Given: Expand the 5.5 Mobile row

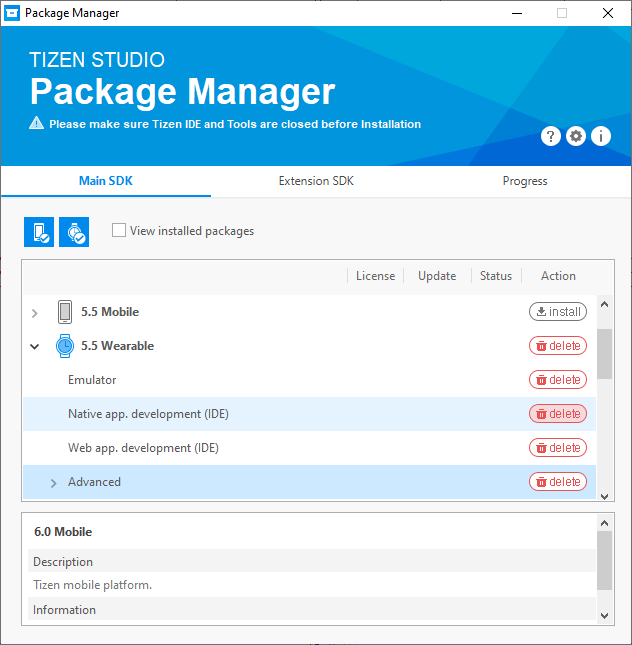Looking at the screenshot, I should 35,313.
